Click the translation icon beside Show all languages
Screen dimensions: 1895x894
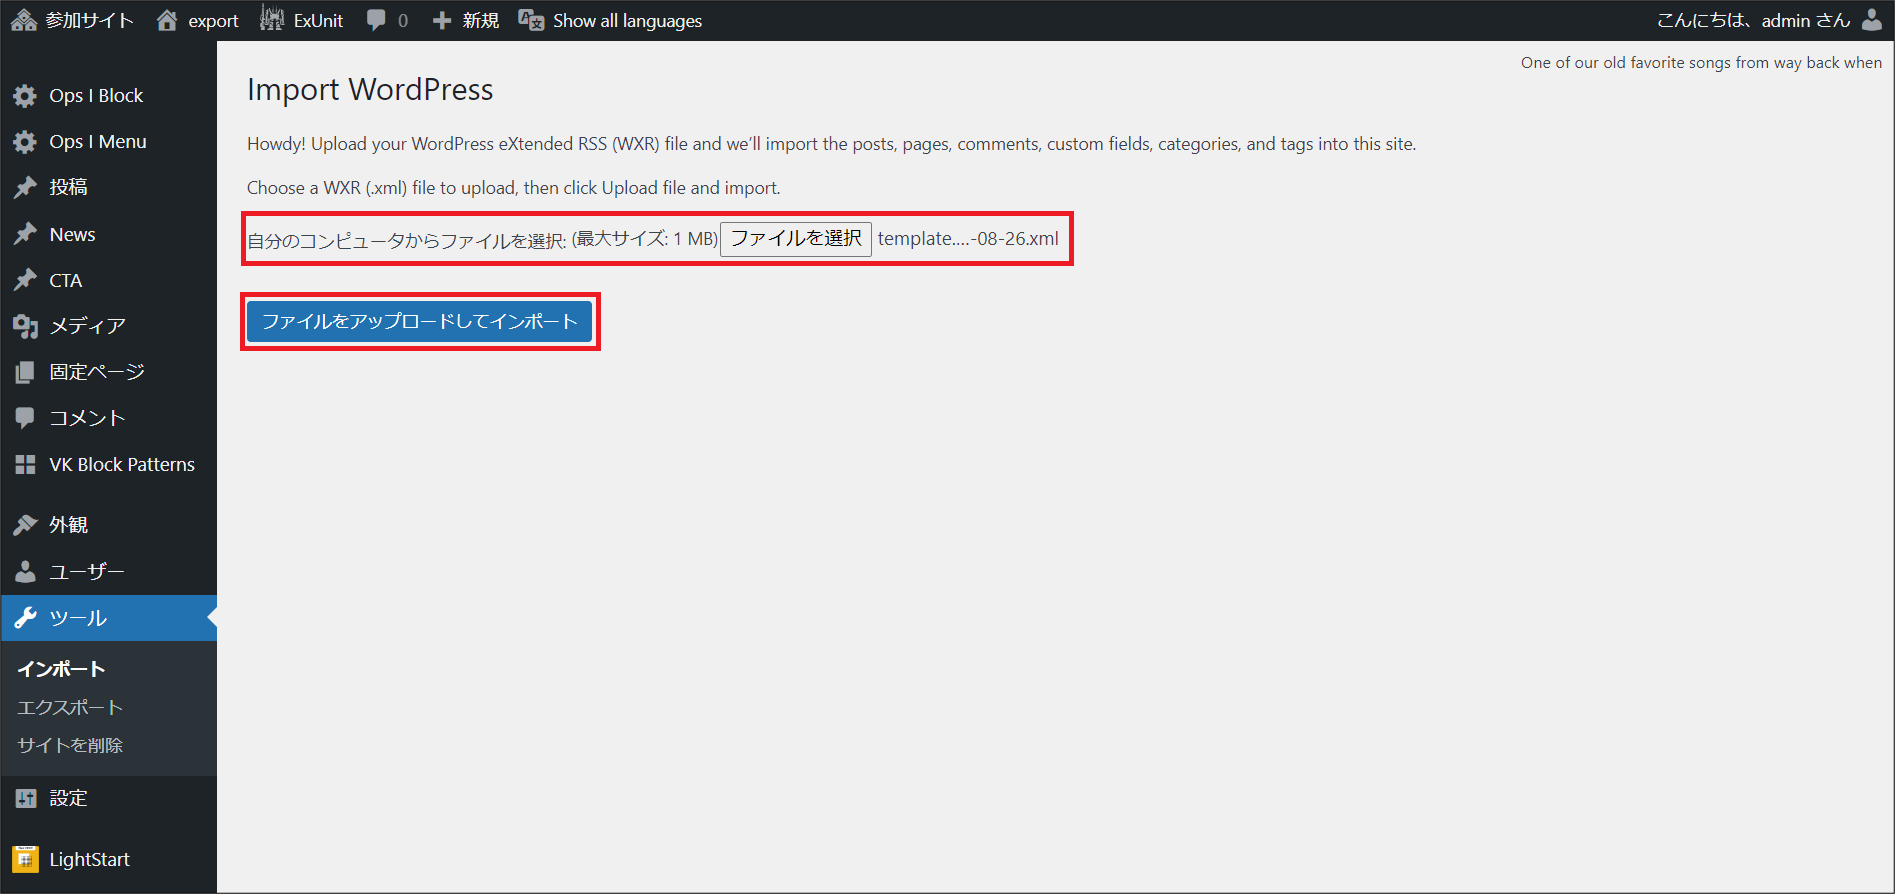(x=531, y=20)
